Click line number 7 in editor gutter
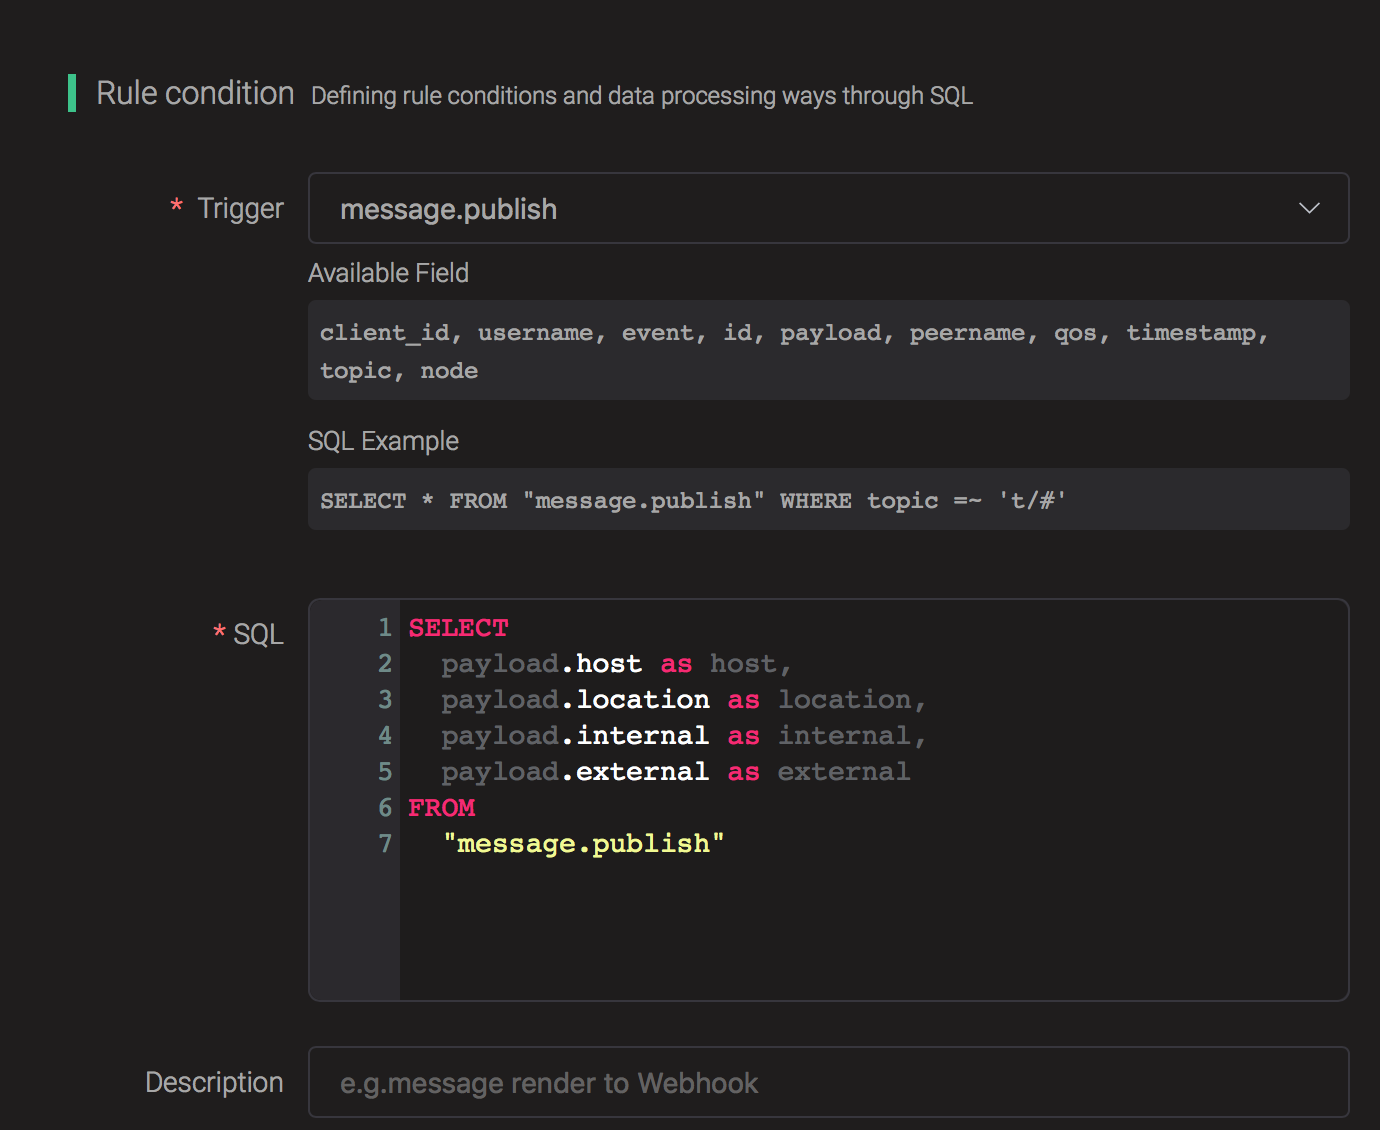The height and width of the screenshot is (1130, 1380). coord(384,844)
